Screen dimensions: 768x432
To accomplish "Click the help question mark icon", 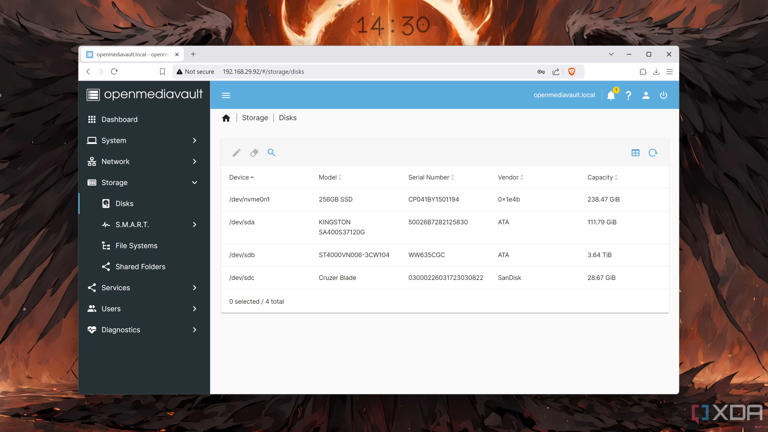I will click(x=628, y=96).
